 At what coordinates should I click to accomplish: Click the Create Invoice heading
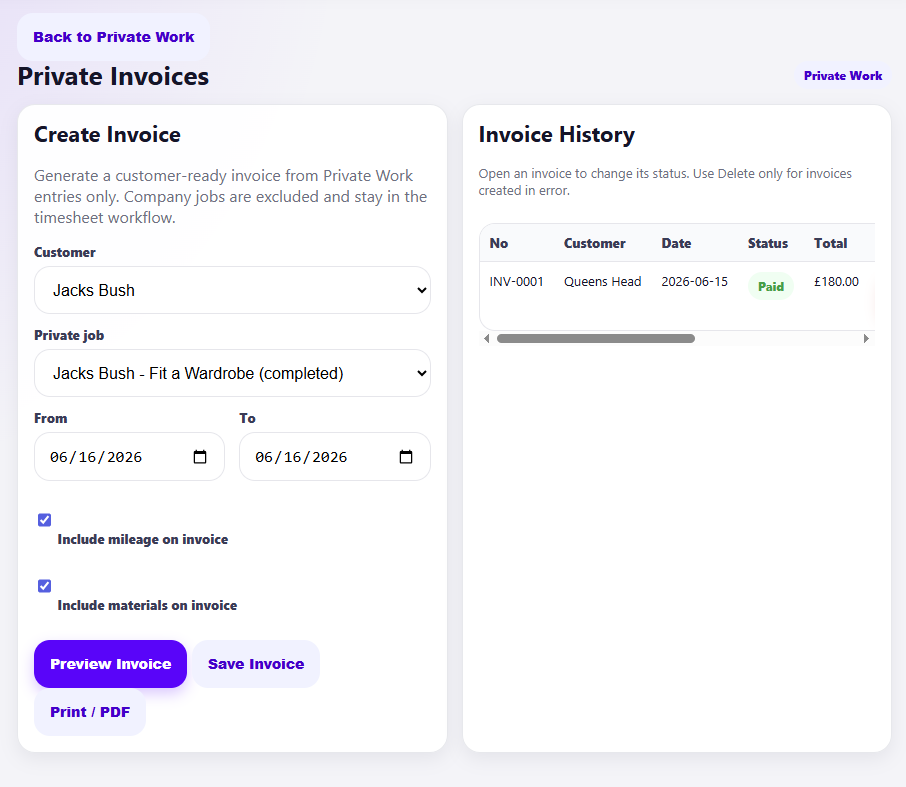tap(107, 135)
